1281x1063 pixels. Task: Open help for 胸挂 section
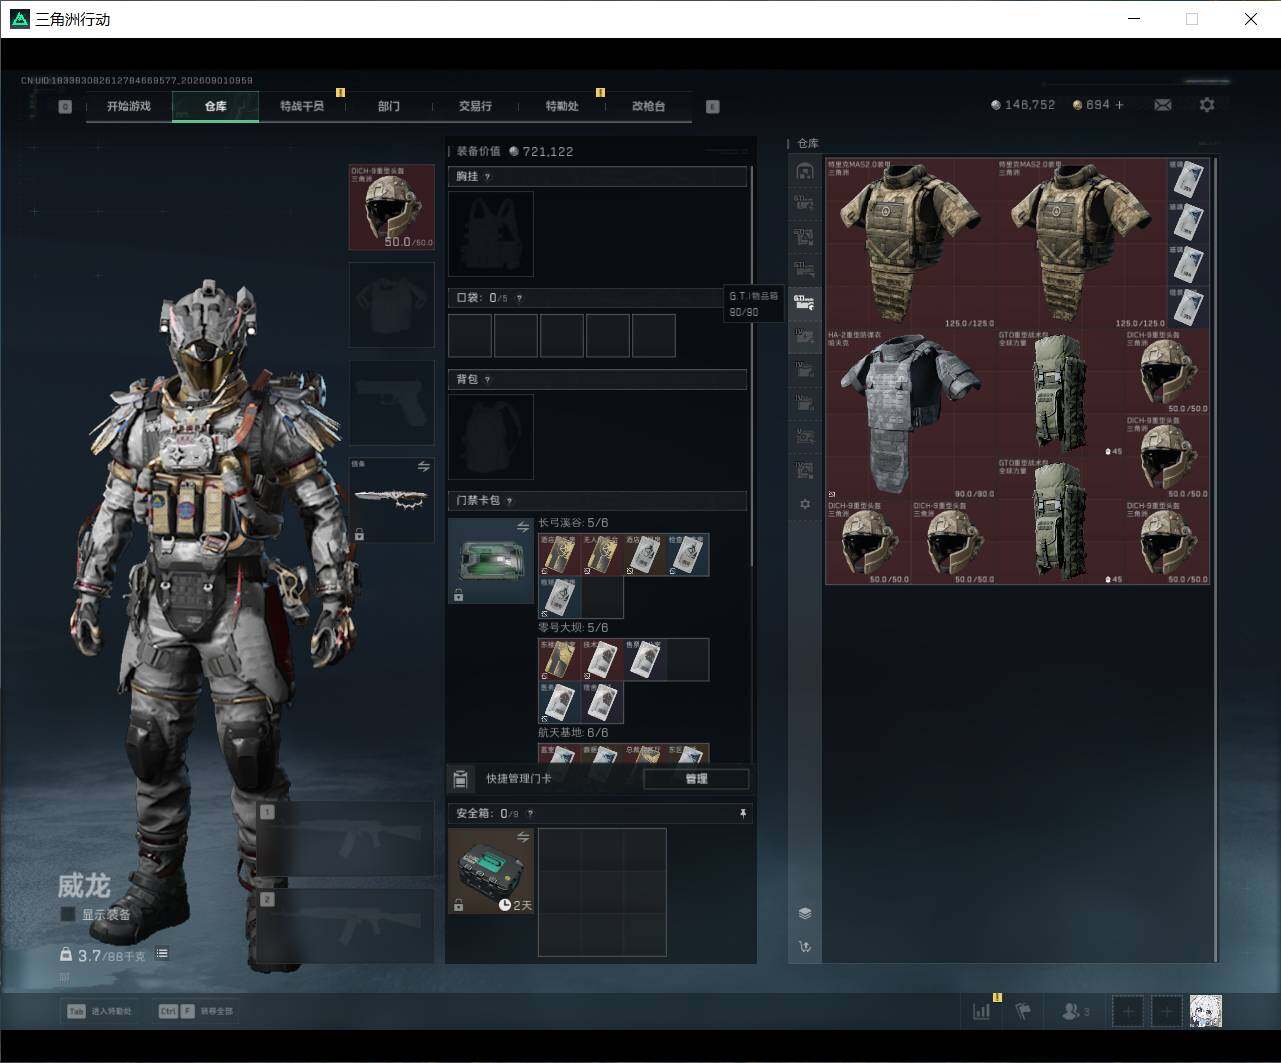coord(488,177)
